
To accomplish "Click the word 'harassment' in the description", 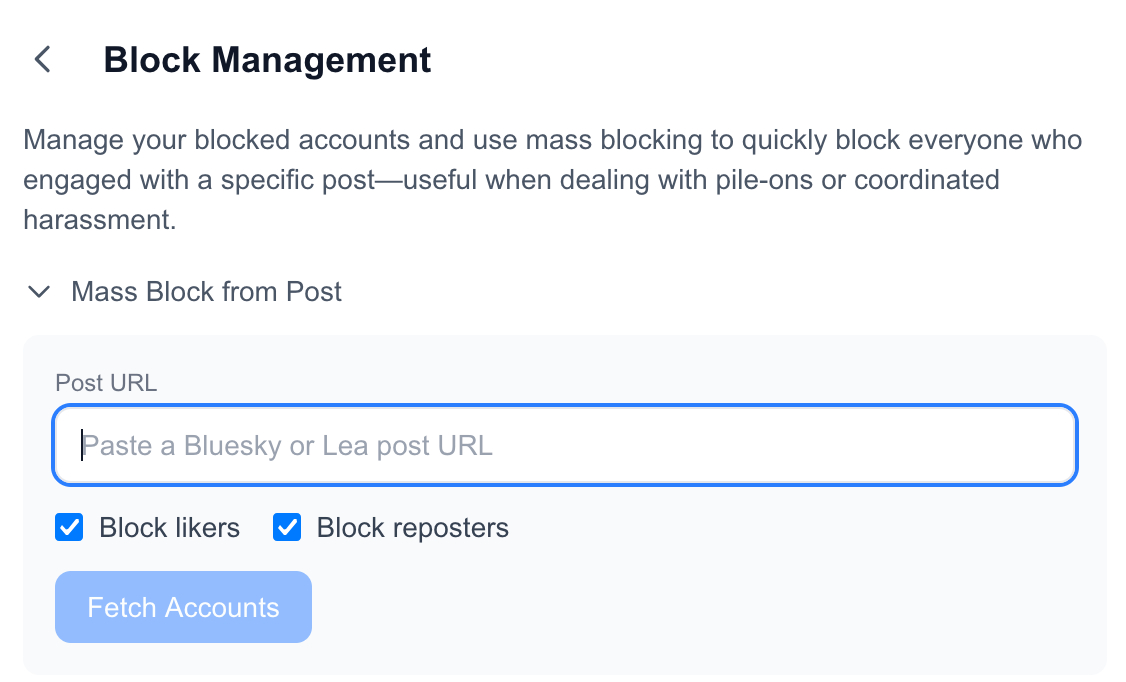I will [99, 220].
